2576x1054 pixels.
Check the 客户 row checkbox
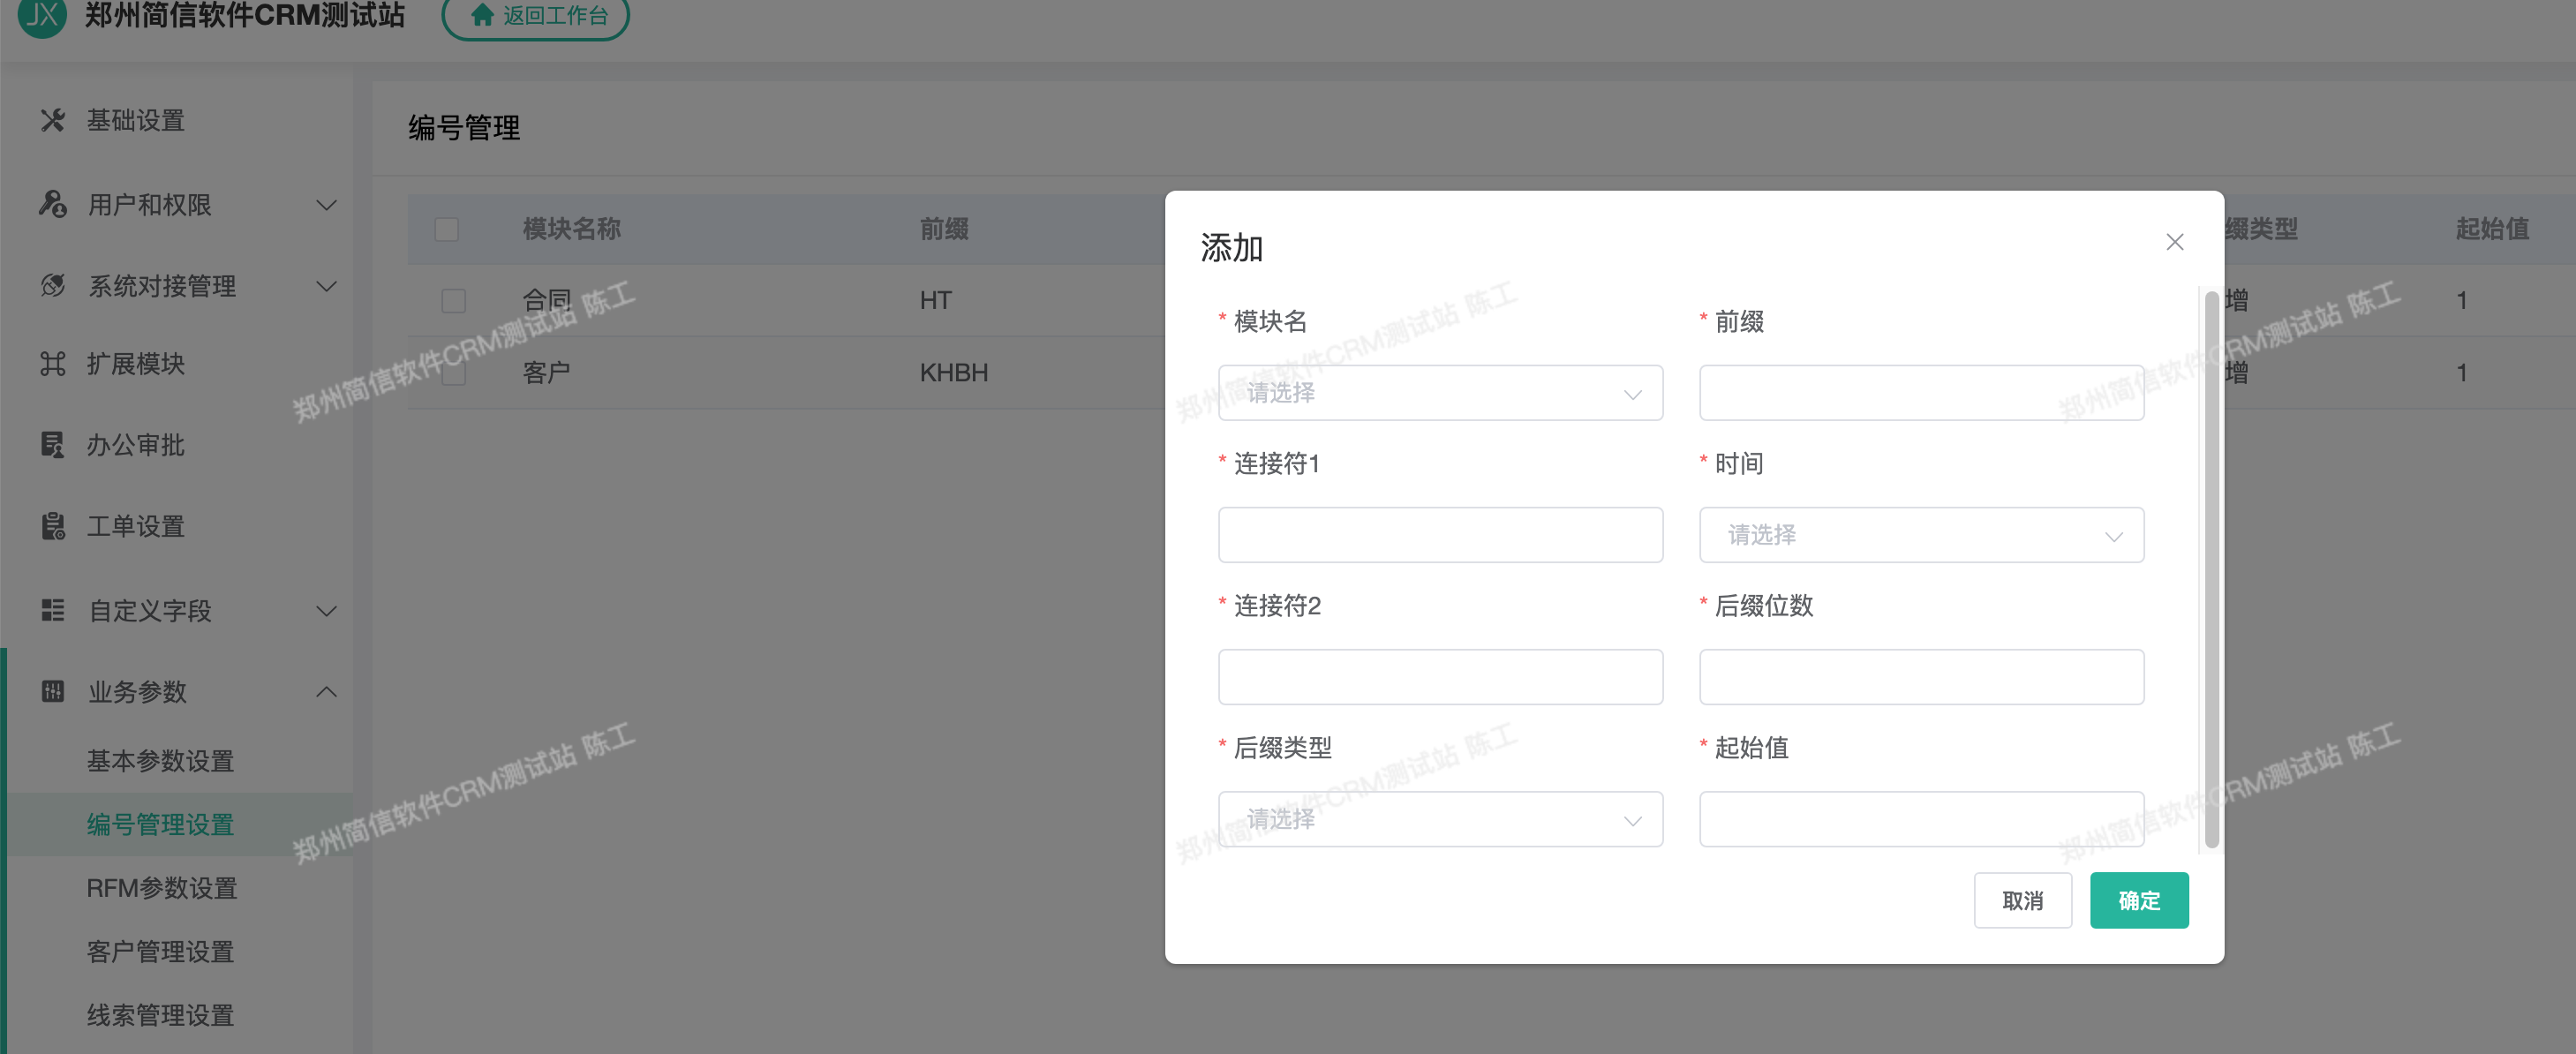[x=454, y=373]
